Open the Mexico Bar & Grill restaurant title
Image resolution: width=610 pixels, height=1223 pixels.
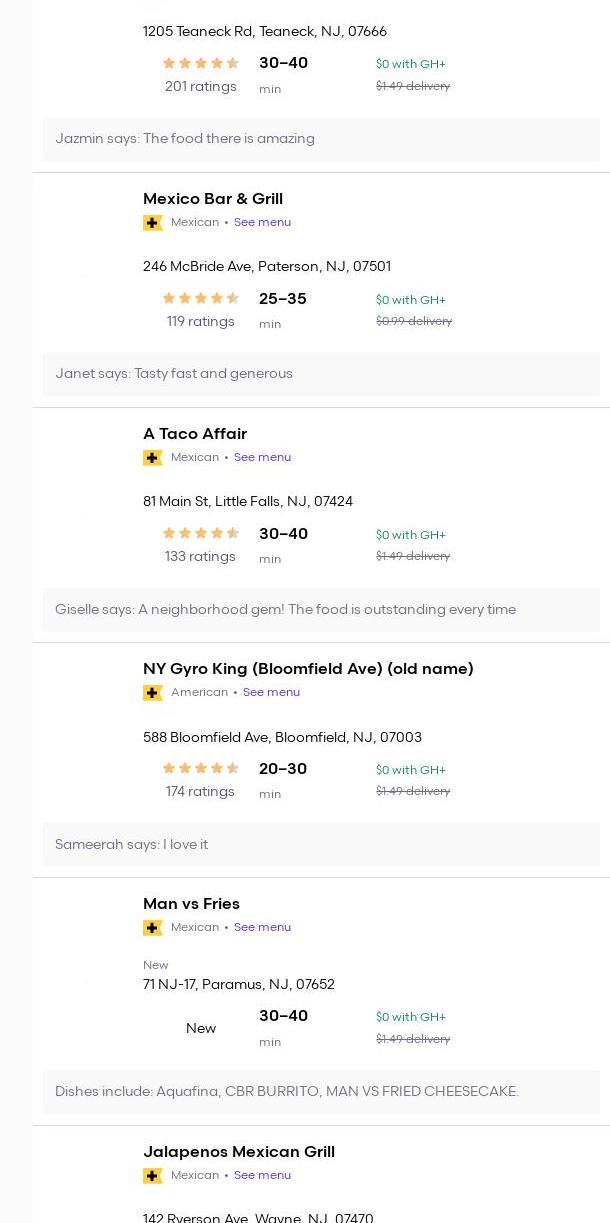pyautogui.click(x=213, y=199)
